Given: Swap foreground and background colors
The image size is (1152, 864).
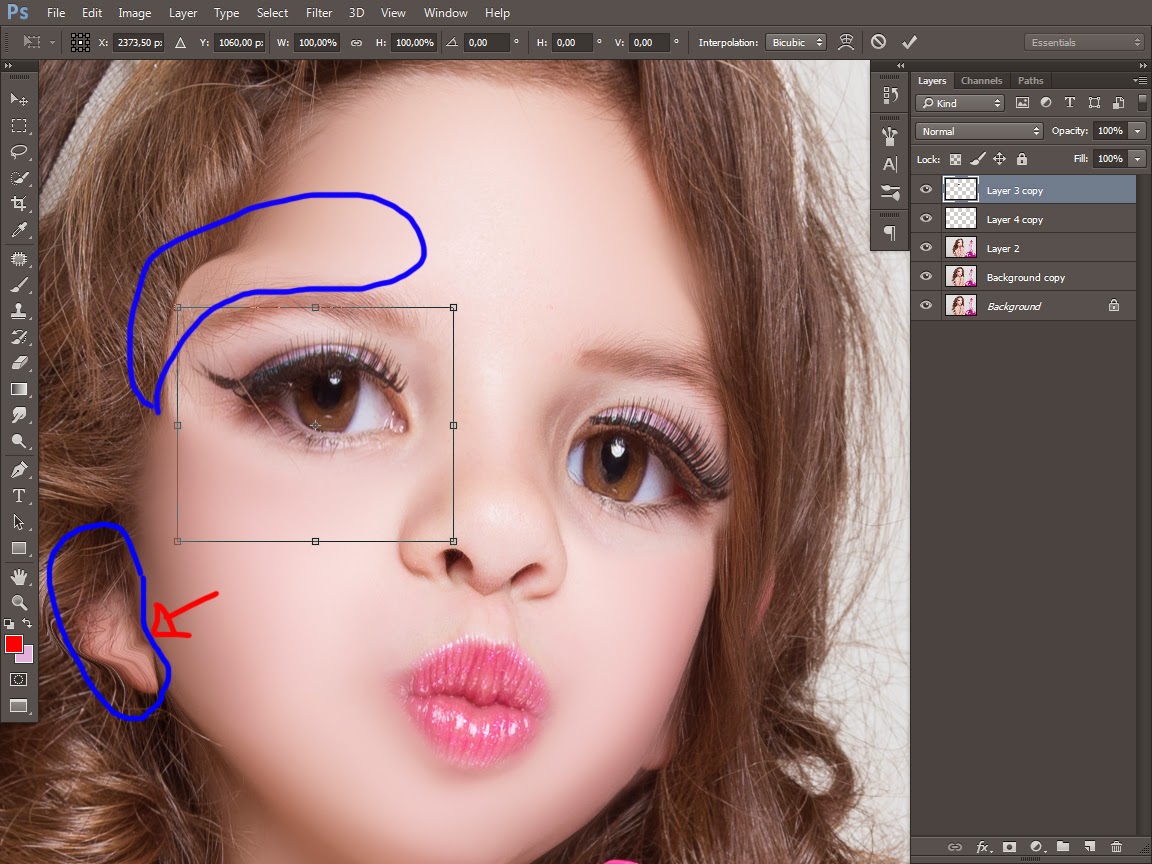Looking at the screenshot, I should [27, 623].
